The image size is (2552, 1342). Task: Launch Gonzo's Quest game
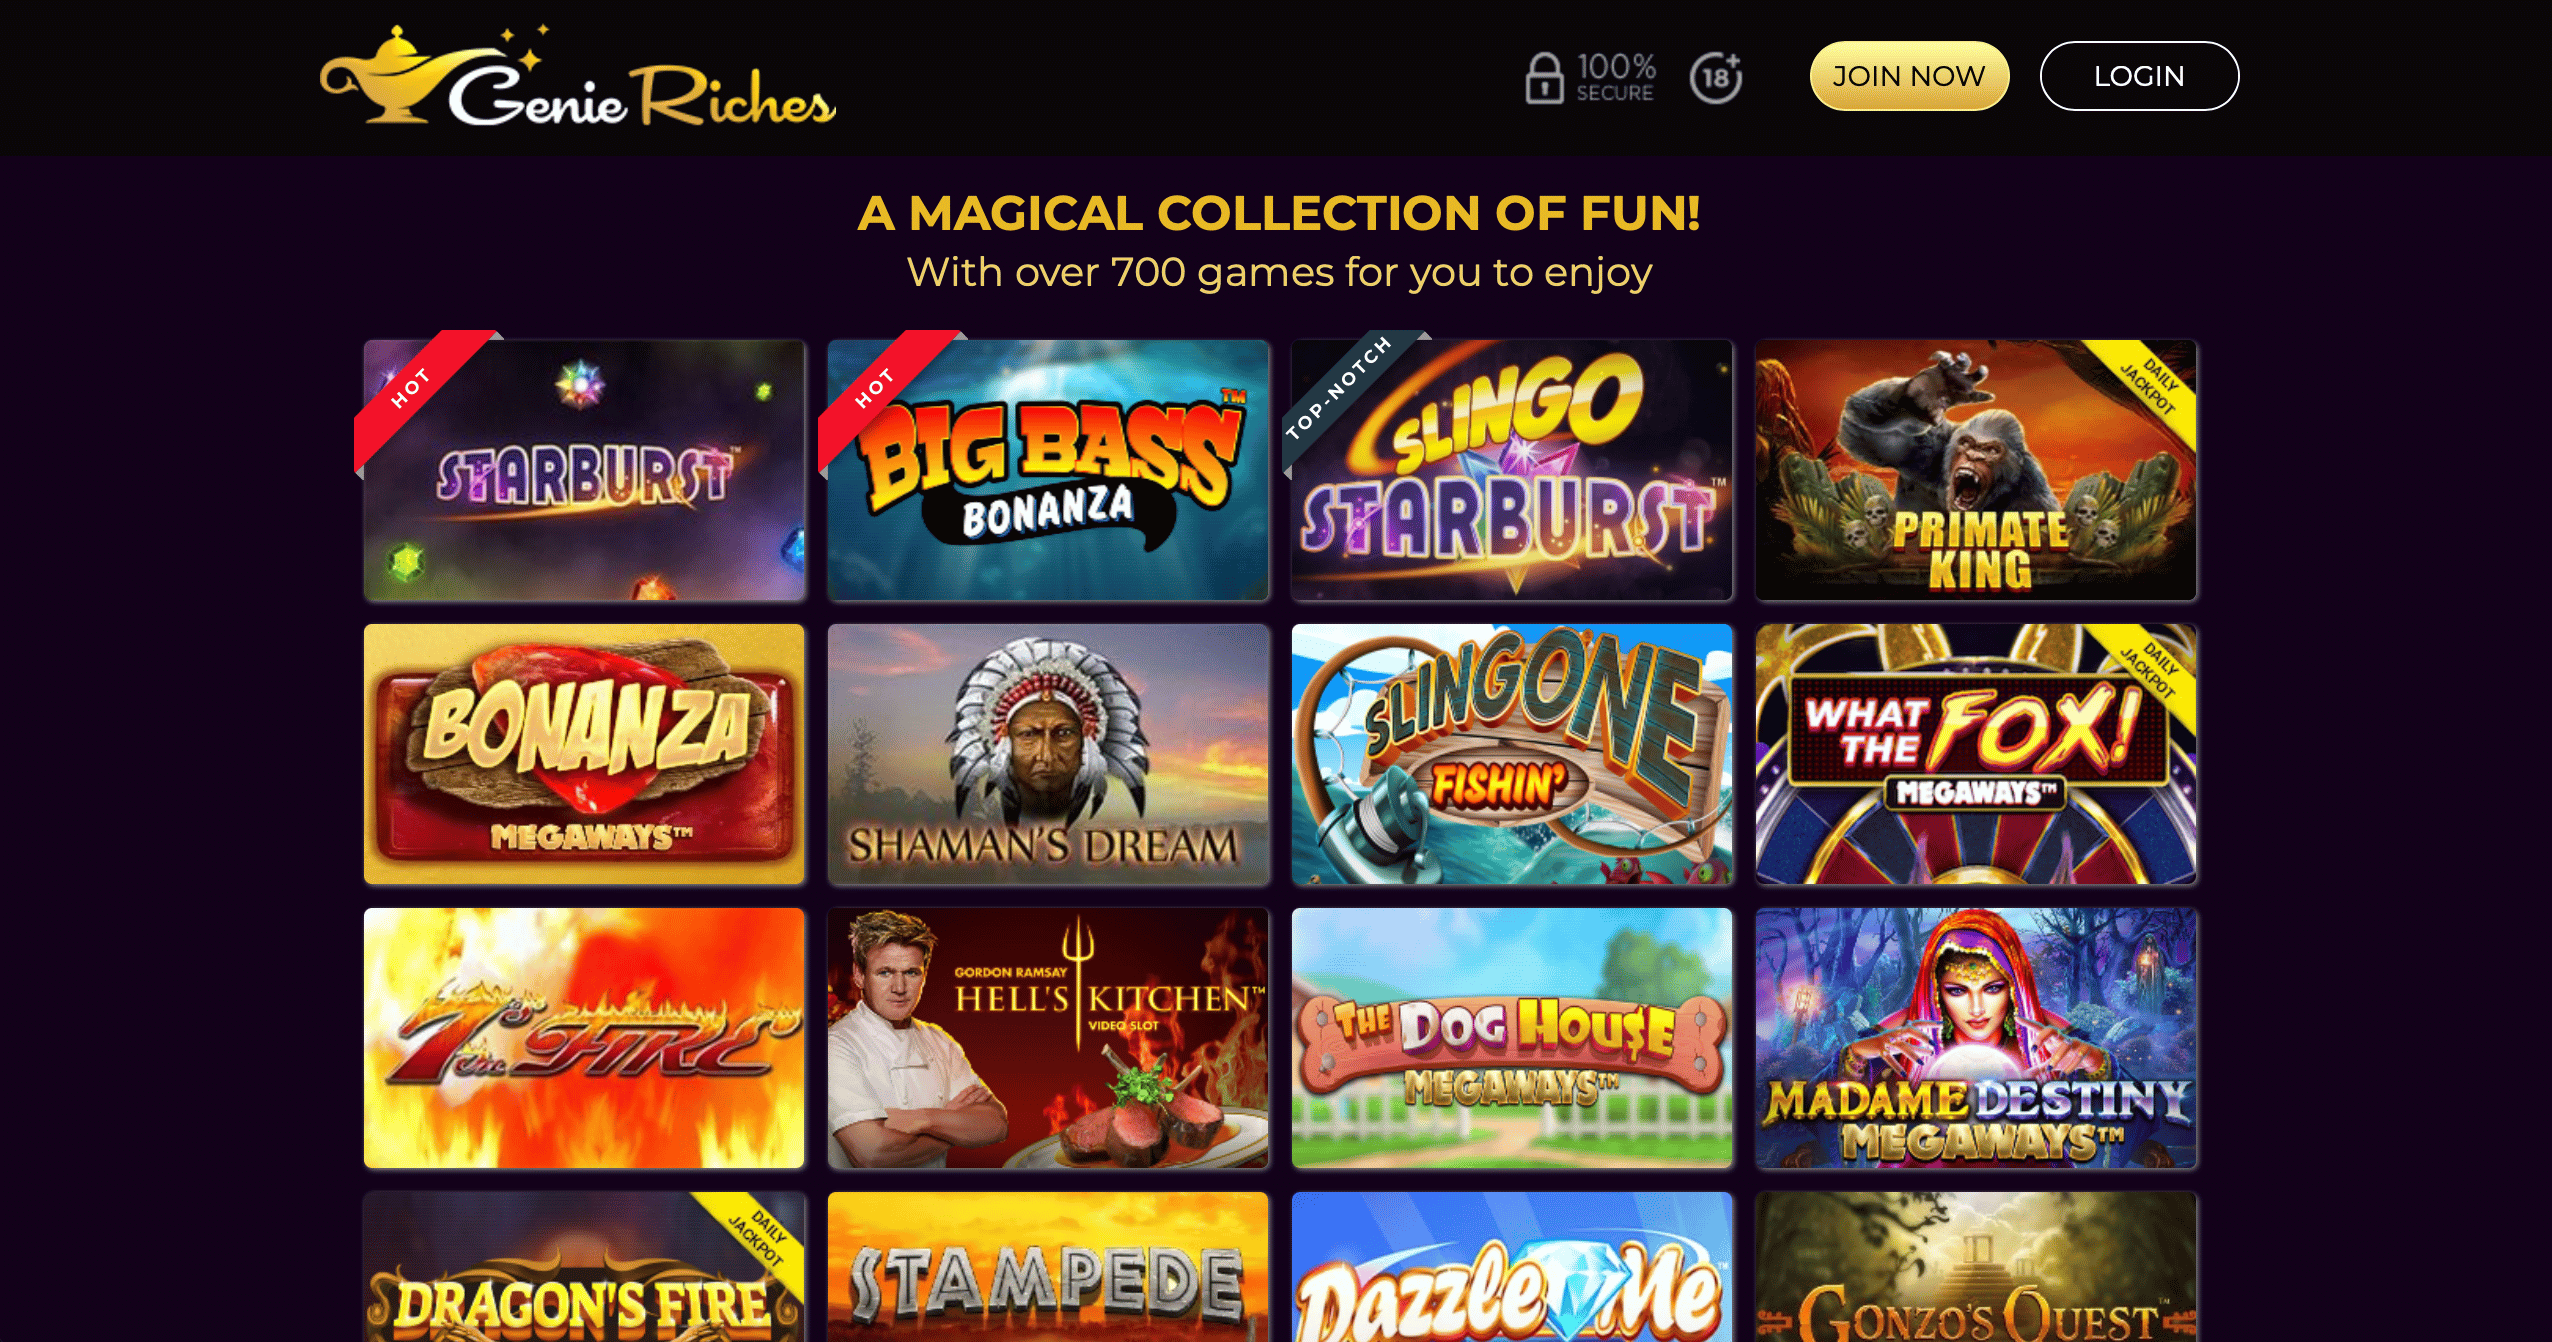tap(1976, 1267)
